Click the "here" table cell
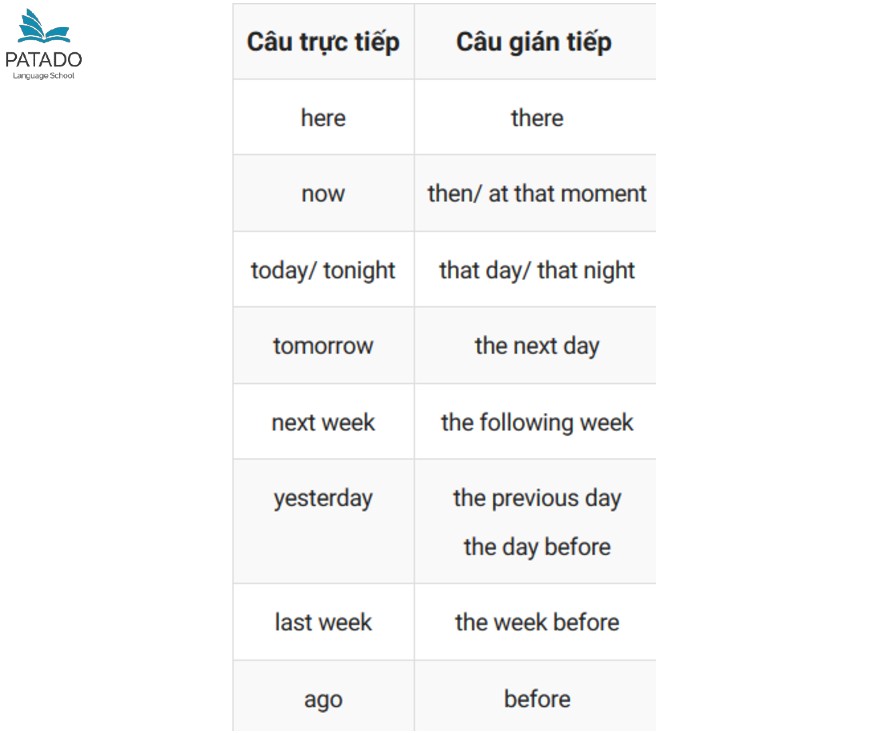 tap(323, 118)
